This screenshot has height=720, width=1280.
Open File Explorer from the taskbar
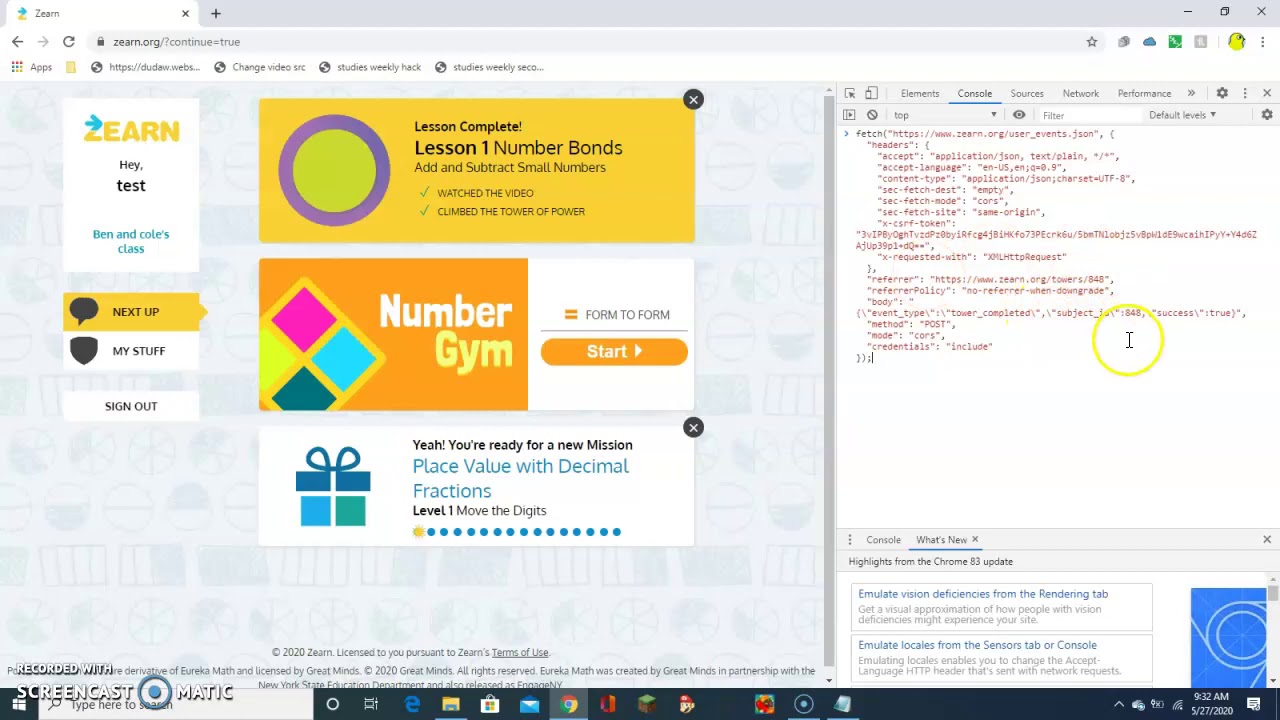451,704
